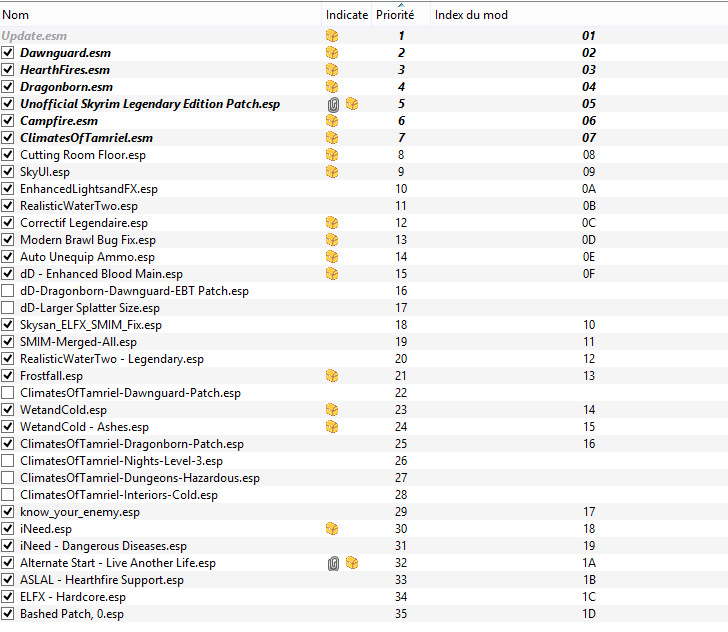Image resolution: width=728 pixels, height=632 pixels.
Task: Sort the list by the Nom column
Action: [160, 15]
